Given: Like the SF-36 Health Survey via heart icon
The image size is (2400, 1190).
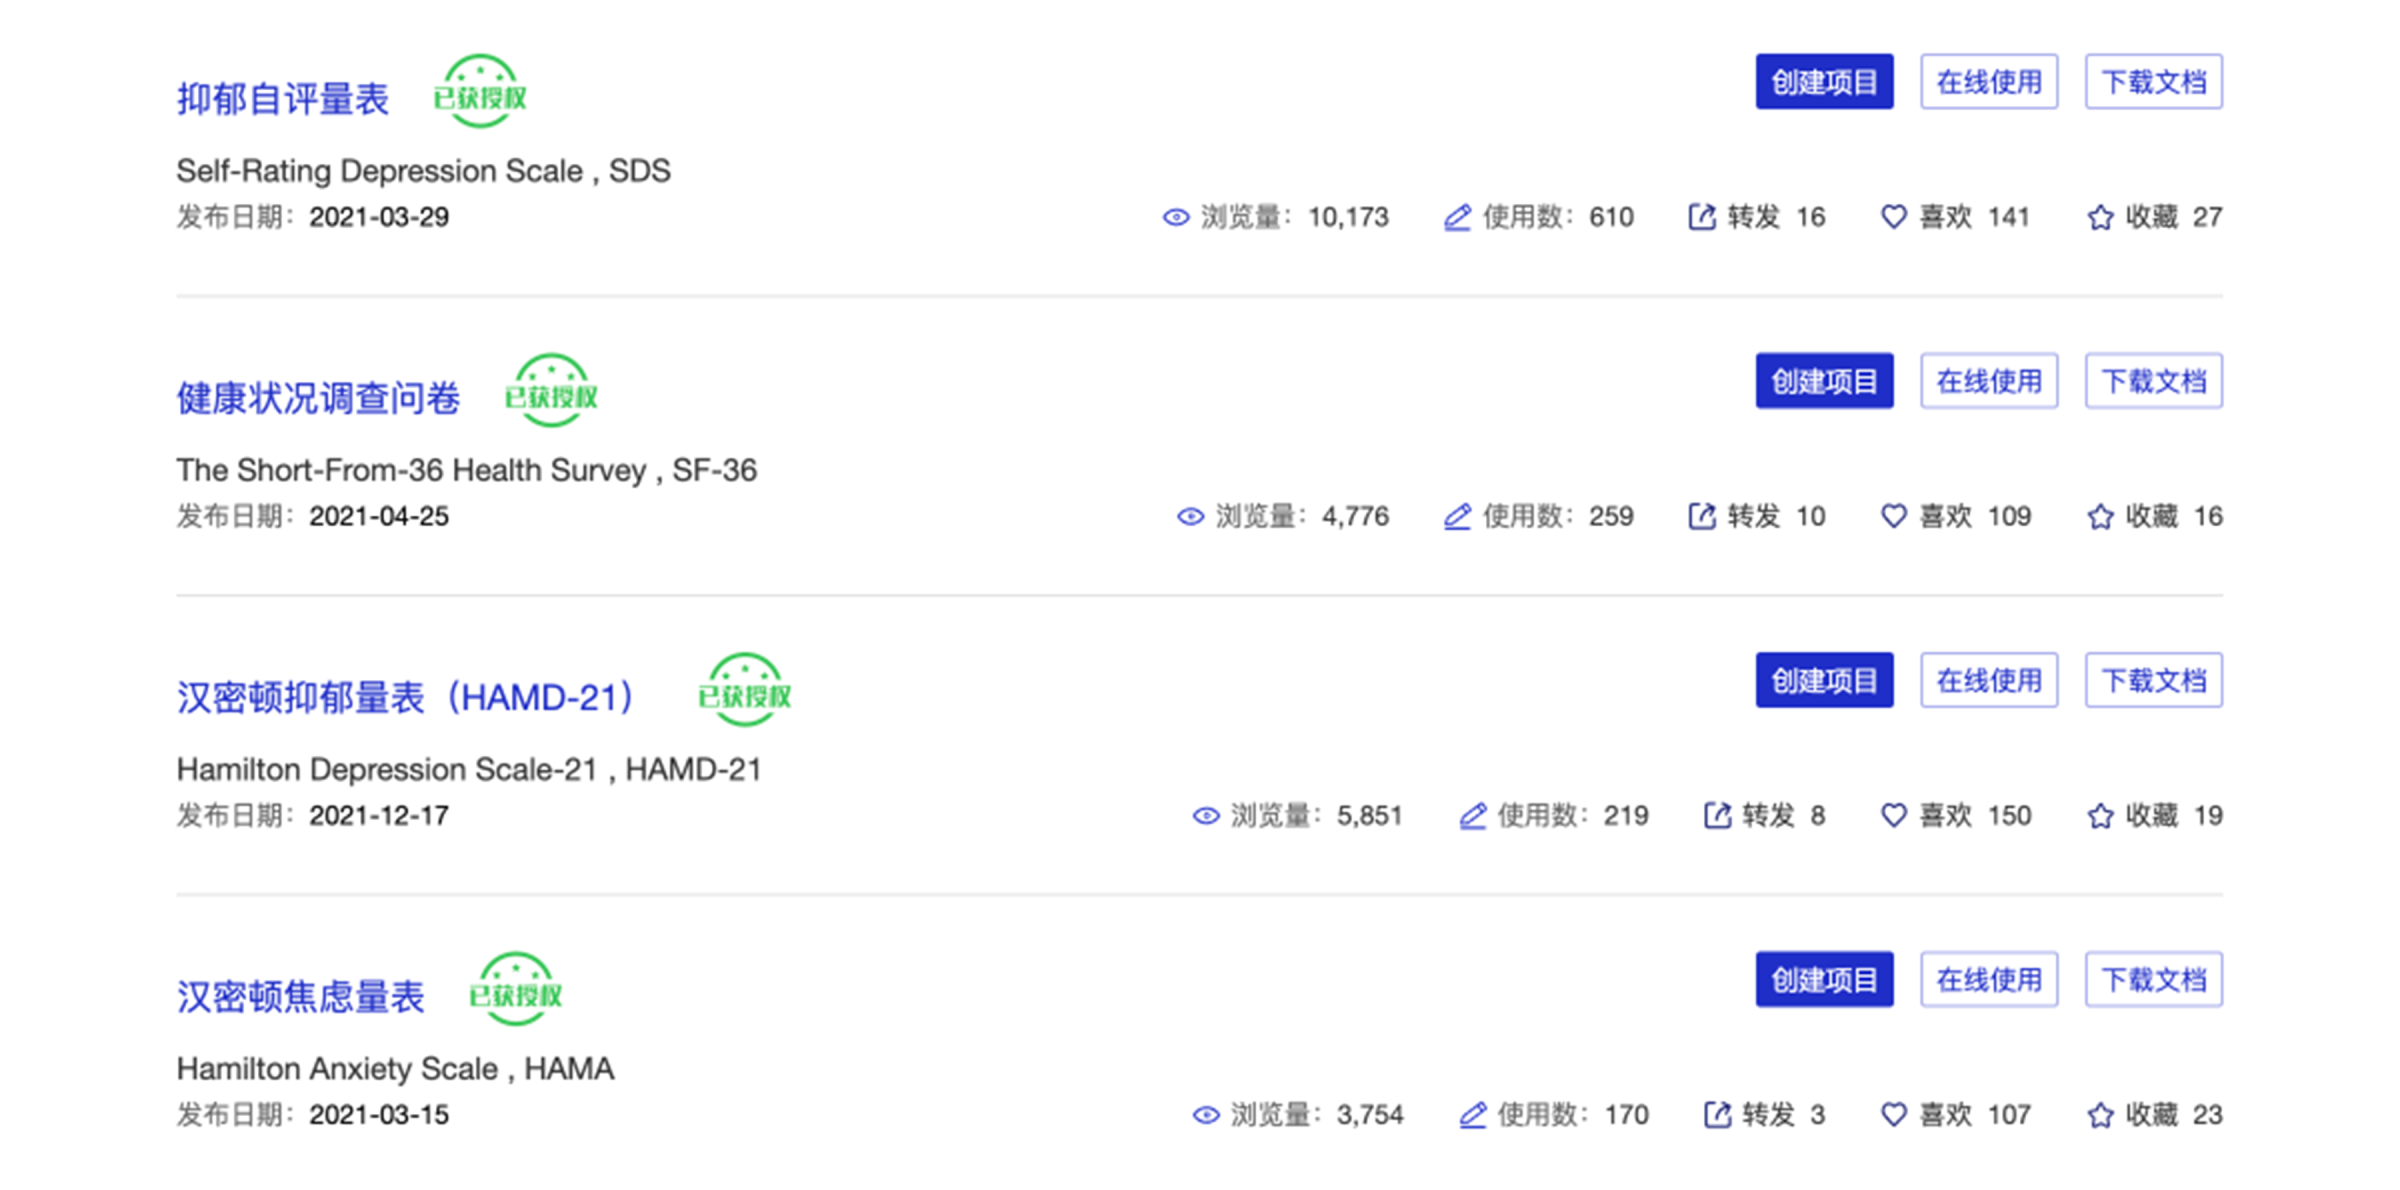Looking at the screenshot, I should coord(1893,516).
